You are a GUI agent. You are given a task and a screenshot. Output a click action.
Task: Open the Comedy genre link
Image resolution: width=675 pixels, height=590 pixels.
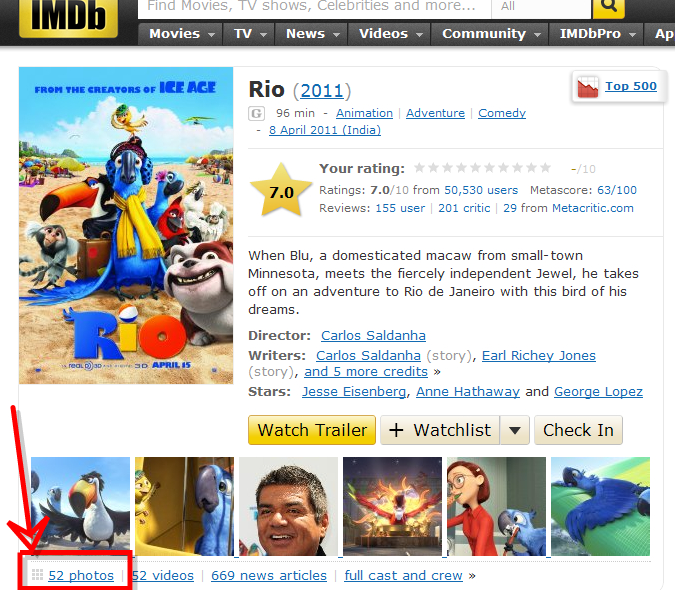[502, 113]
